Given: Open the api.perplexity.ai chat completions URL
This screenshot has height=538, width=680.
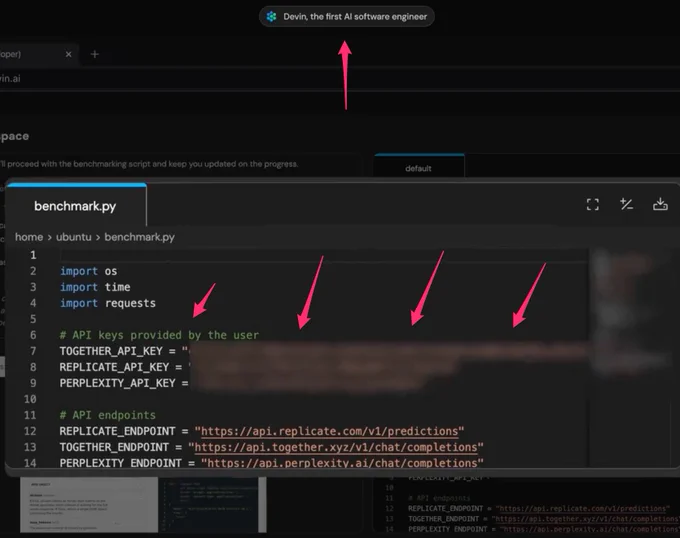Looking at the screenshot, I should [342, 463].
